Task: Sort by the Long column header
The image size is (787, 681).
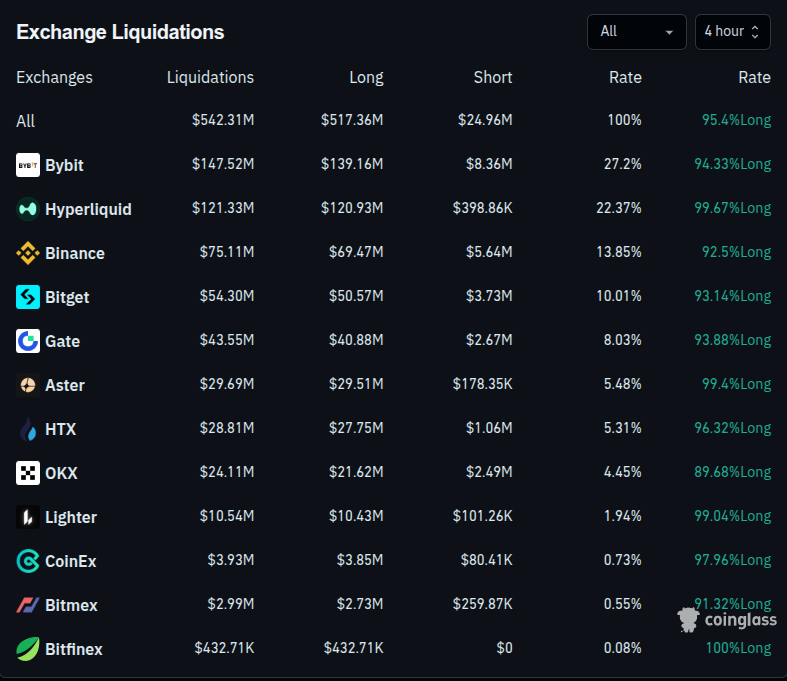Action: point(366,77)
